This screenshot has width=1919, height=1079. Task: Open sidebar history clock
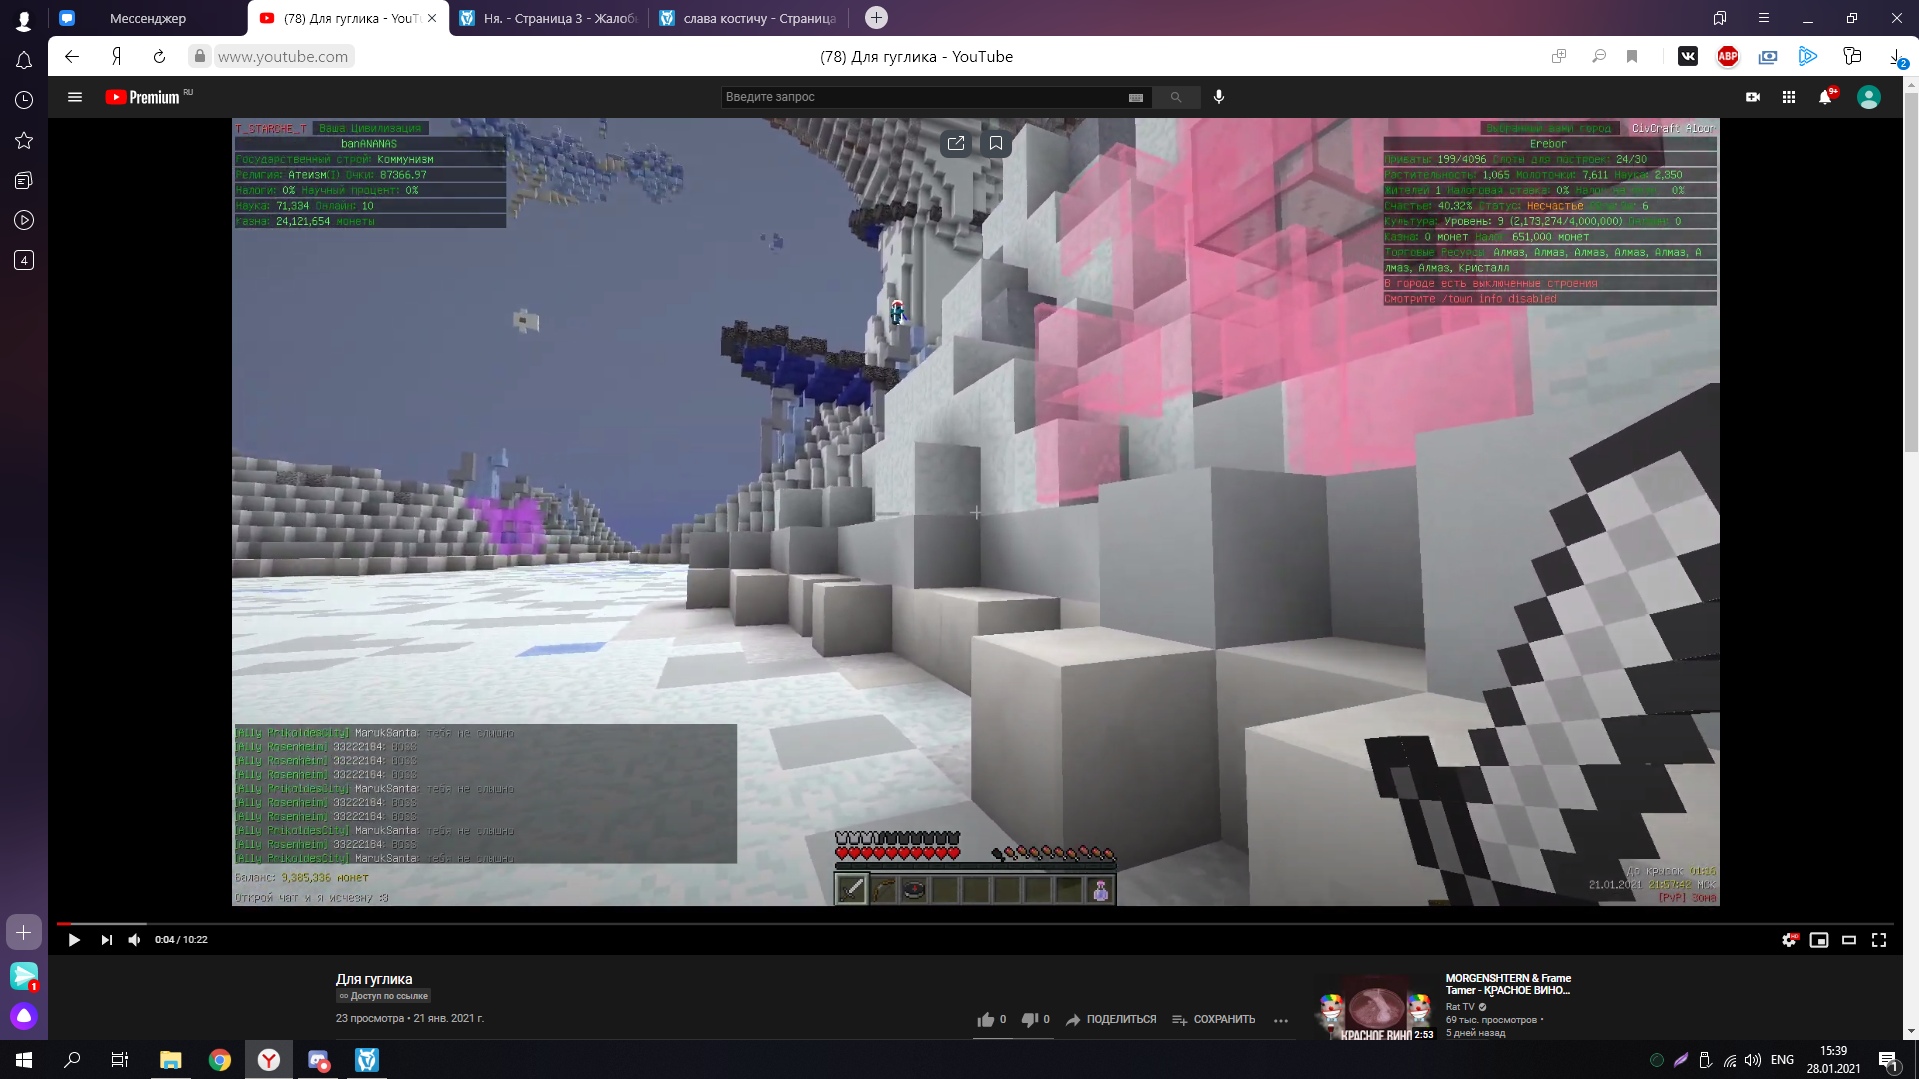coord(24,100)
